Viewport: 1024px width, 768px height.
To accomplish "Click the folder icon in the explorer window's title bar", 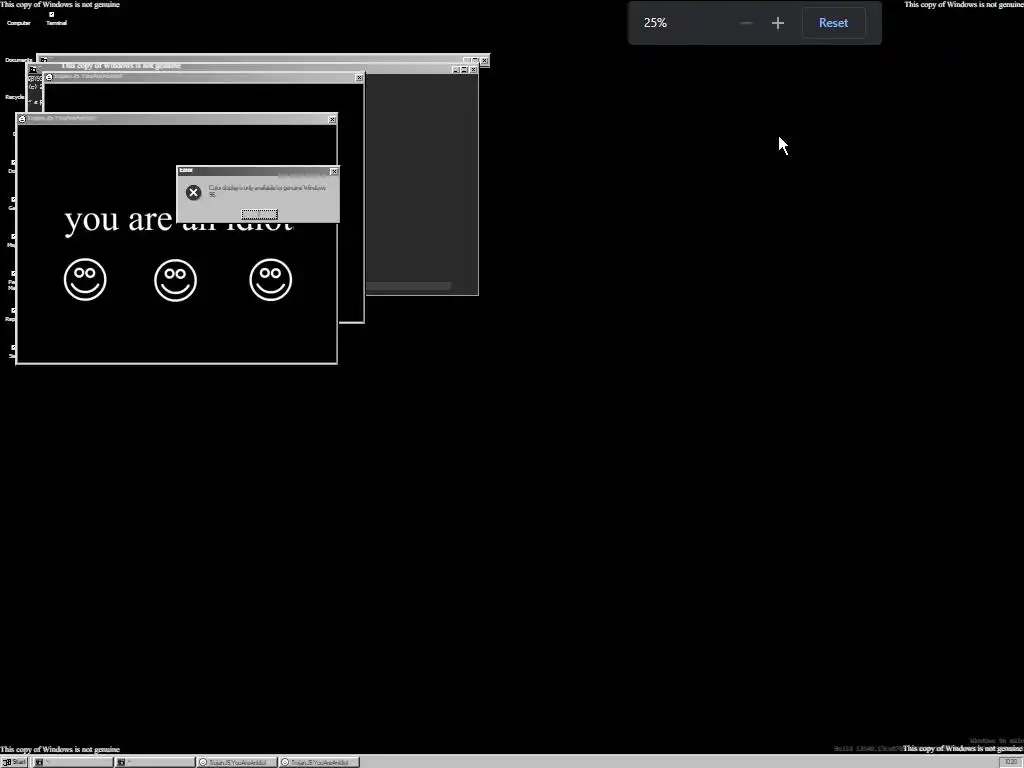I will coord(44,60).
